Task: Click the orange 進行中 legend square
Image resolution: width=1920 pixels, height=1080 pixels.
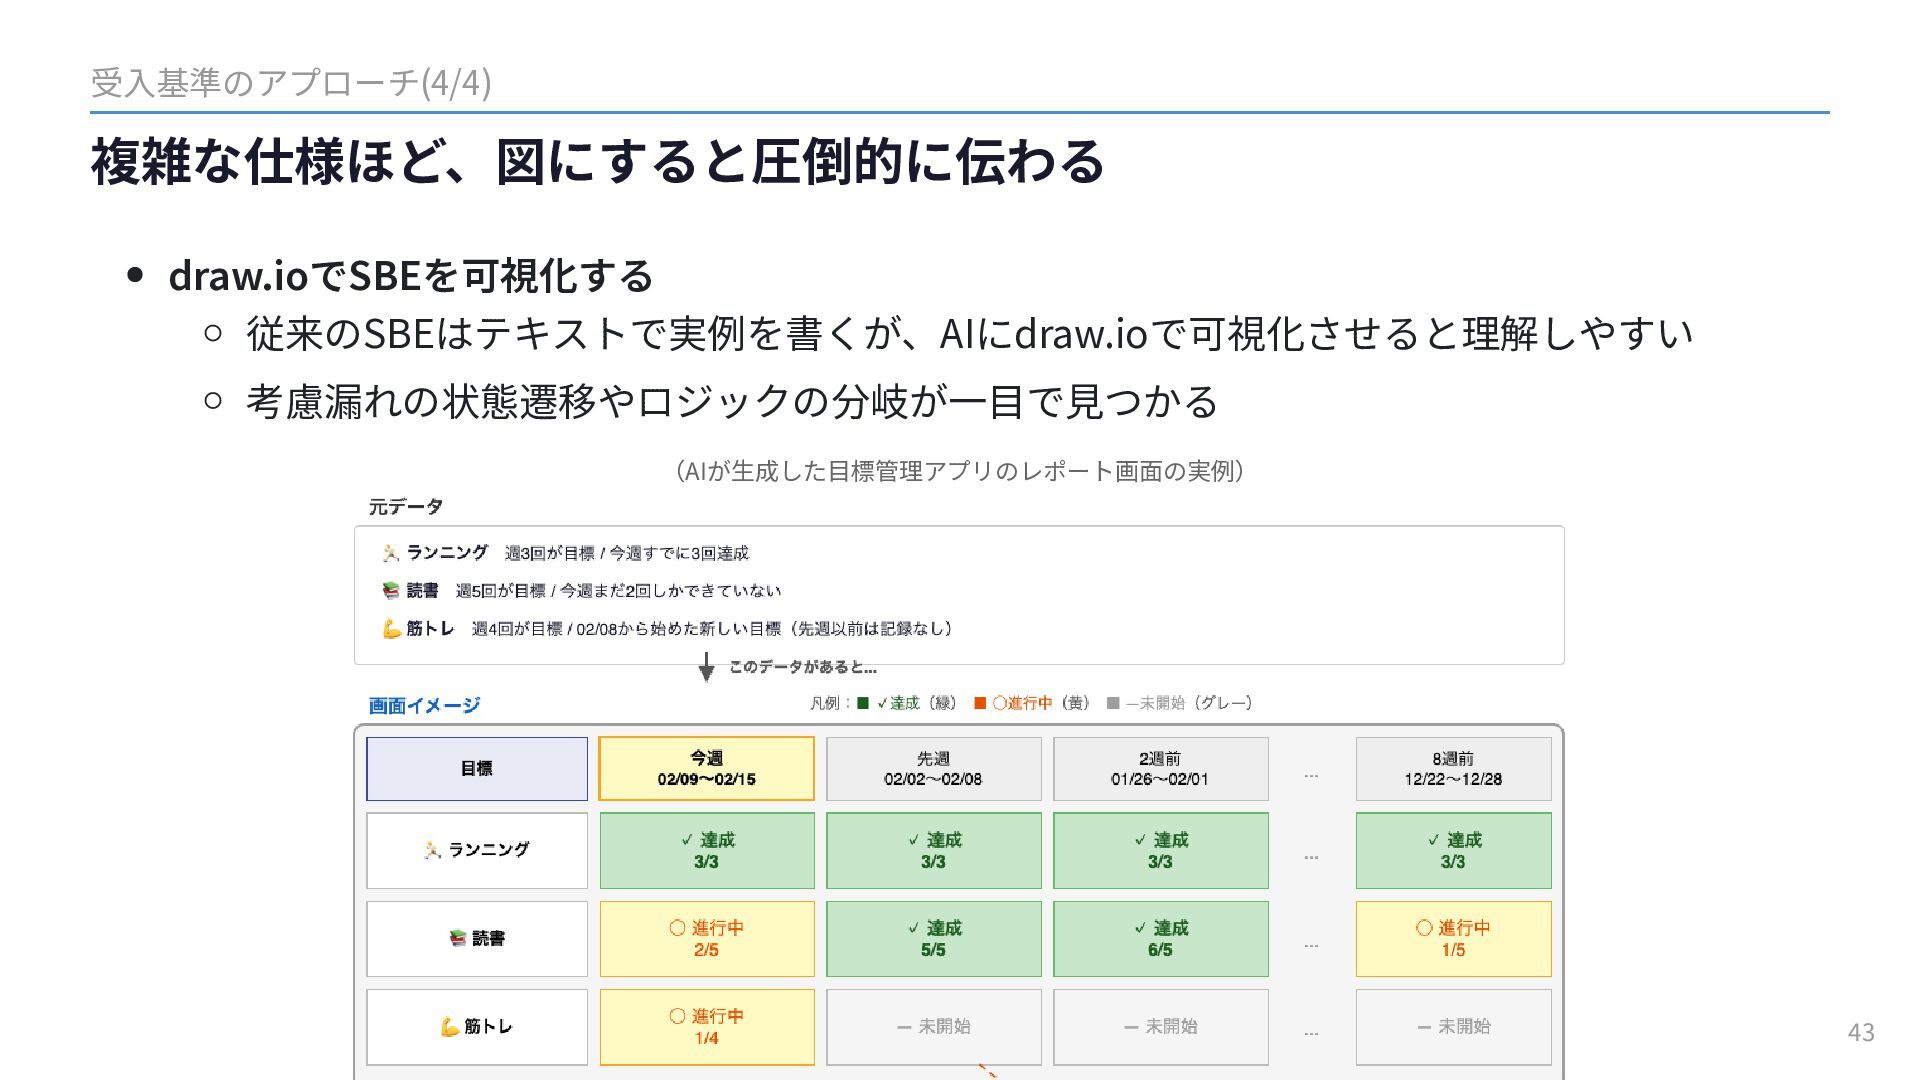Action: (980, 703)
